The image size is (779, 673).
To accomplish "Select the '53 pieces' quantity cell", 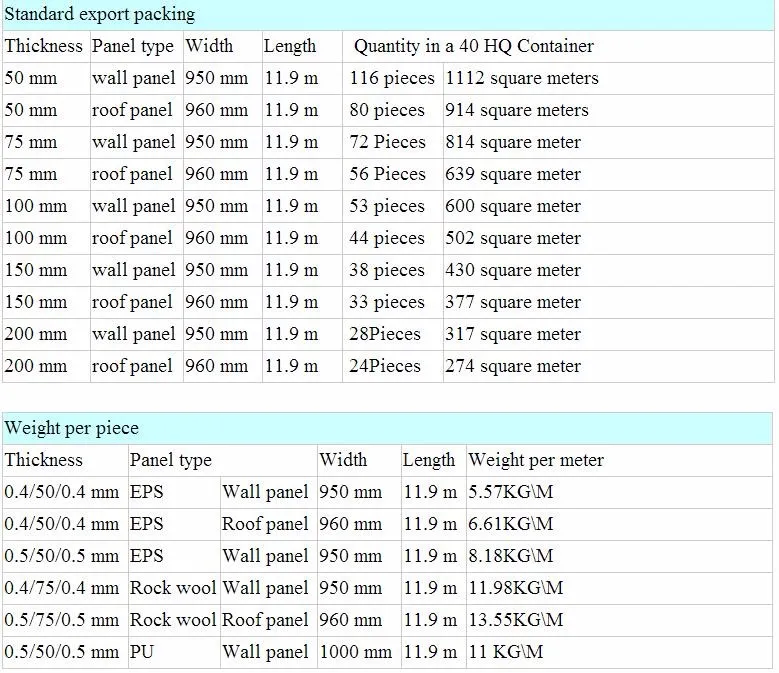I will click(x=387, y=206).
